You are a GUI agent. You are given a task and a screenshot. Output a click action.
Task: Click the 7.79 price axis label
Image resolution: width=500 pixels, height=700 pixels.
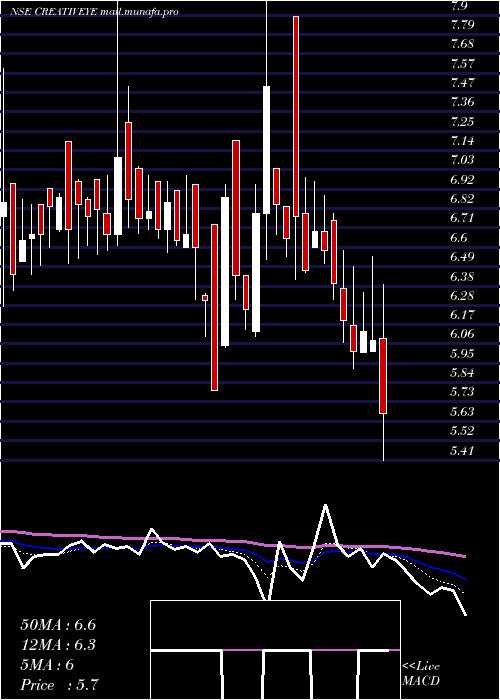462,25
